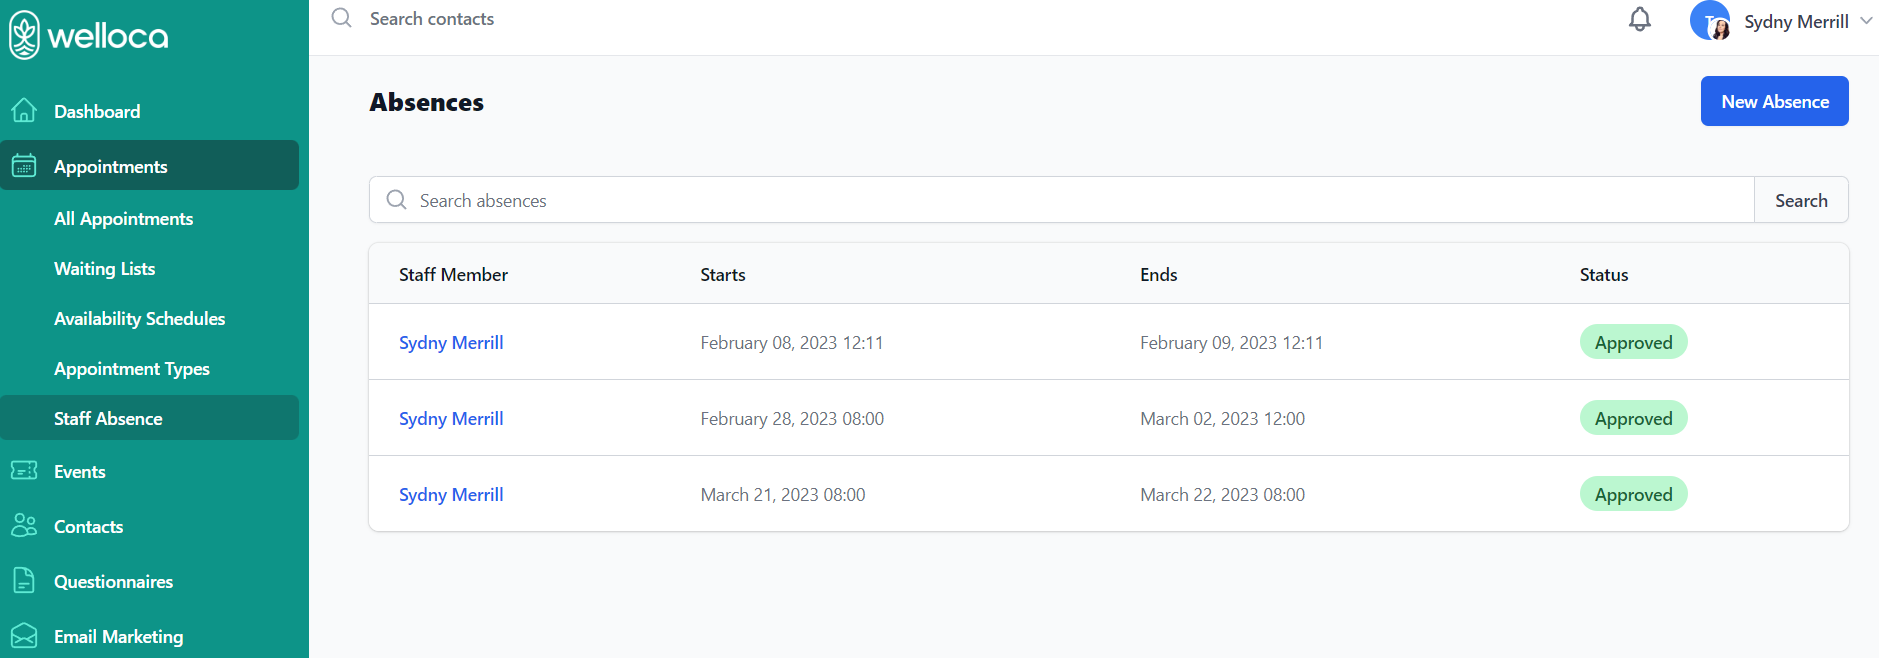The image size is (1879, 658).
Task: Click the Contacts people icon
Action: 24,526
